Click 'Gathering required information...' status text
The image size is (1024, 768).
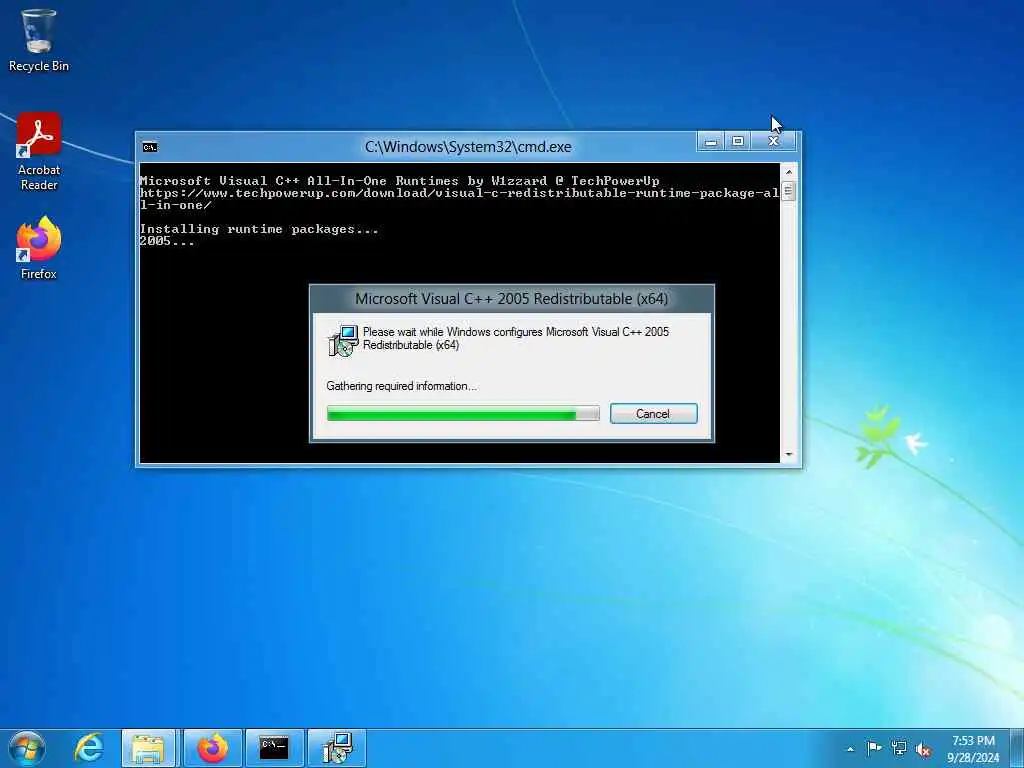tap(402, 386)
